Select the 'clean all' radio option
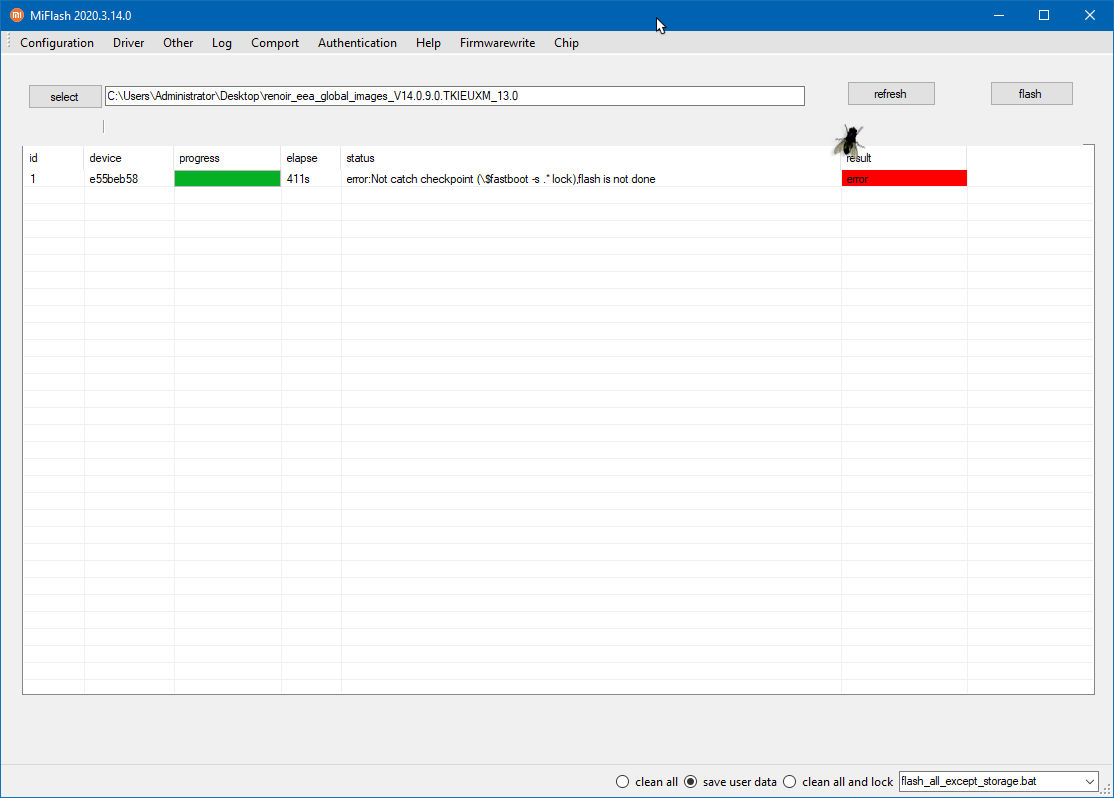Image resolution: width=1114 pixels, height=798 pixels. [623, 781]
